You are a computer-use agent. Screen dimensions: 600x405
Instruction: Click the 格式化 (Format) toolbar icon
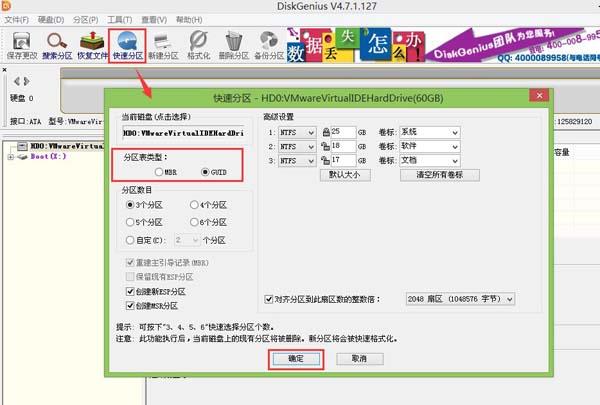pos(198,42)
